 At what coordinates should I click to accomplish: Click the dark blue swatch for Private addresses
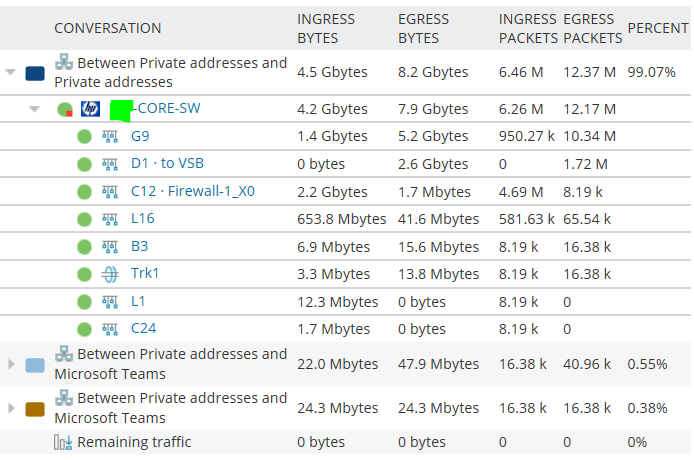(35, 73)
